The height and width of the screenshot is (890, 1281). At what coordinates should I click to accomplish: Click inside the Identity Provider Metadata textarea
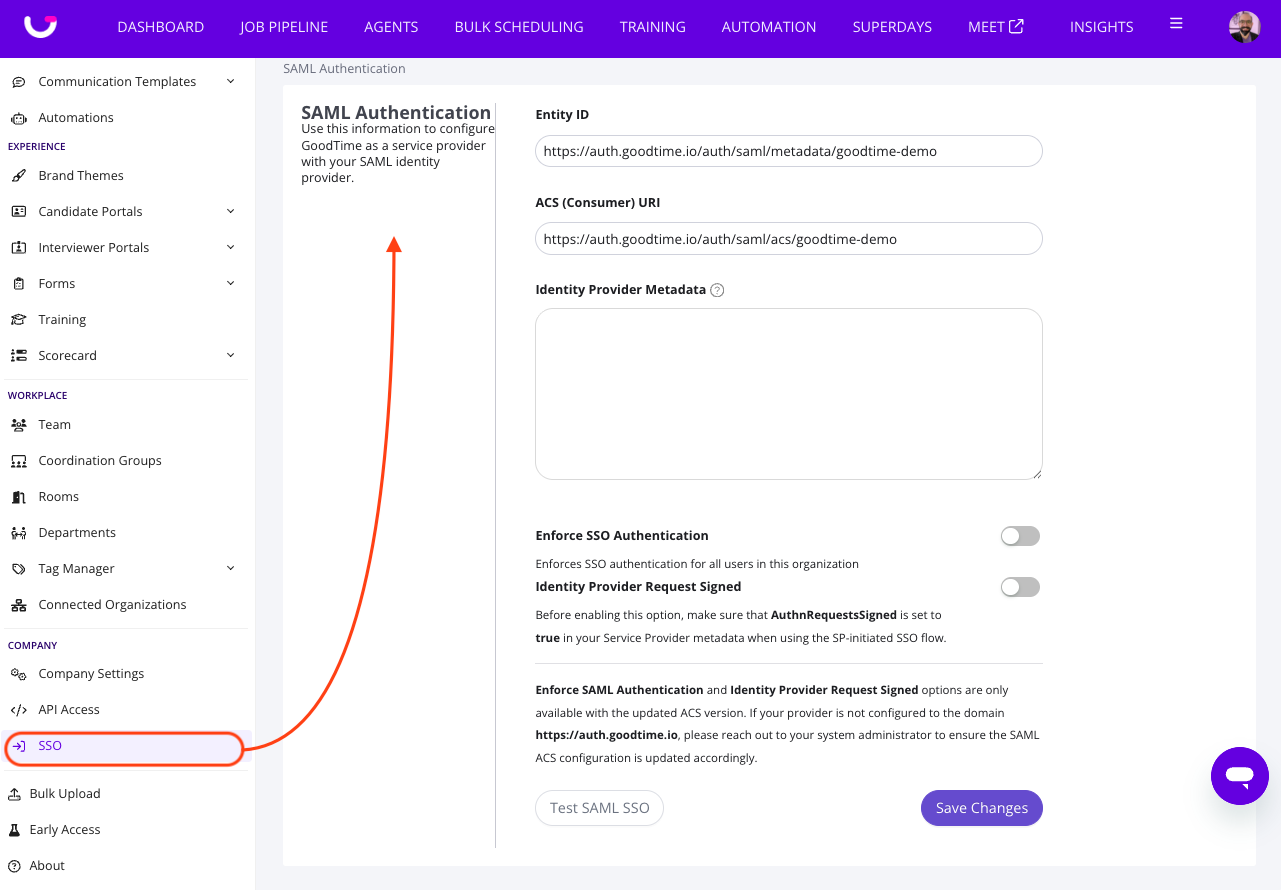[788, 394]
